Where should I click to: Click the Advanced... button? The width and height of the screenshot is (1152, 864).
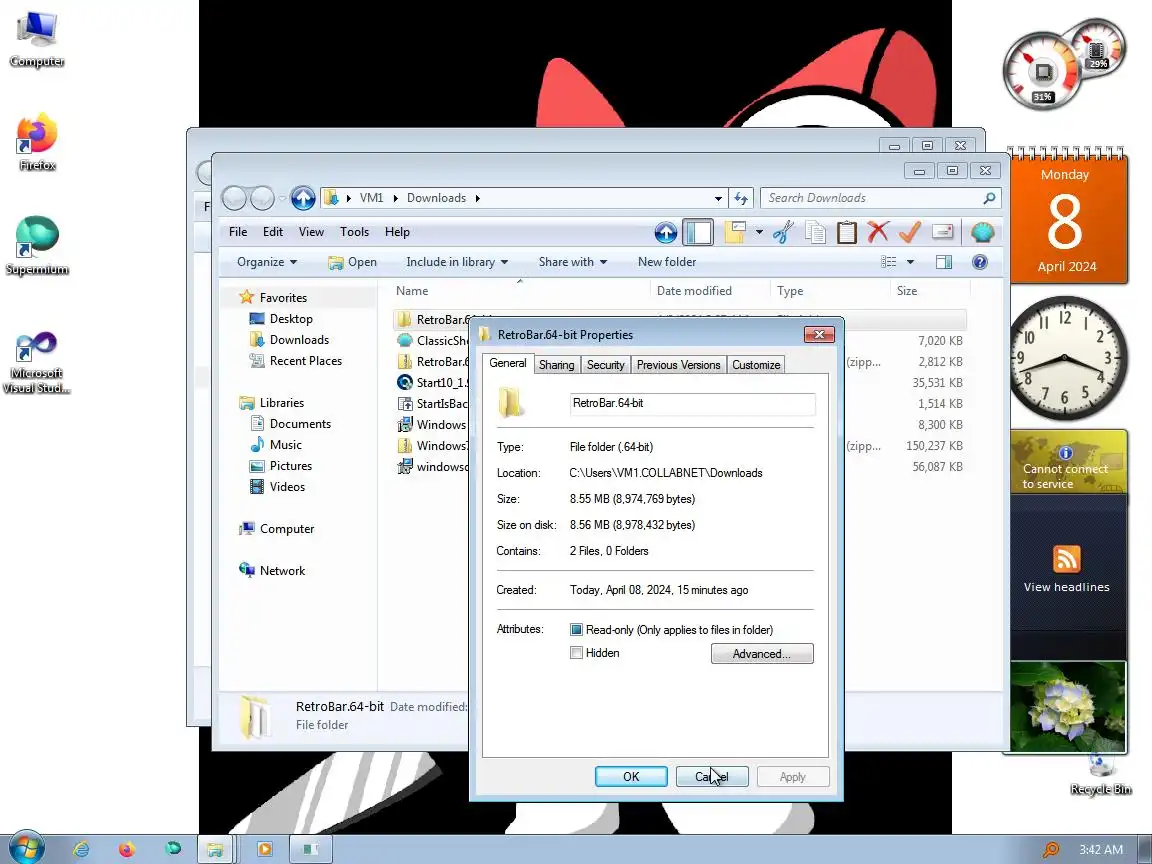(762, 653)
